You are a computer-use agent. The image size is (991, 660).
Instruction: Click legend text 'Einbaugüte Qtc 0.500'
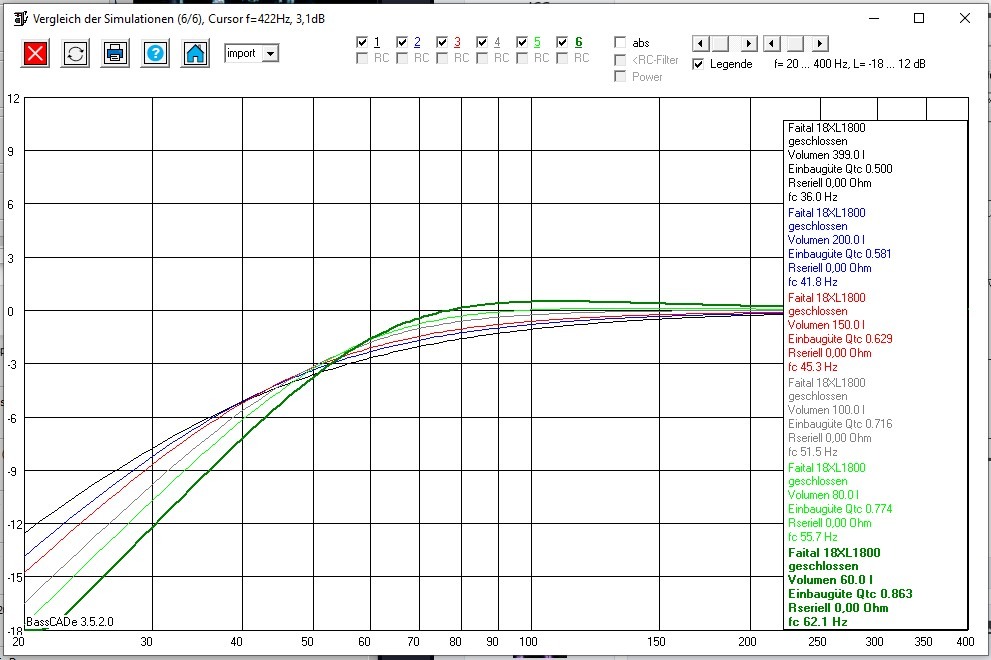[x=840, y=169]
